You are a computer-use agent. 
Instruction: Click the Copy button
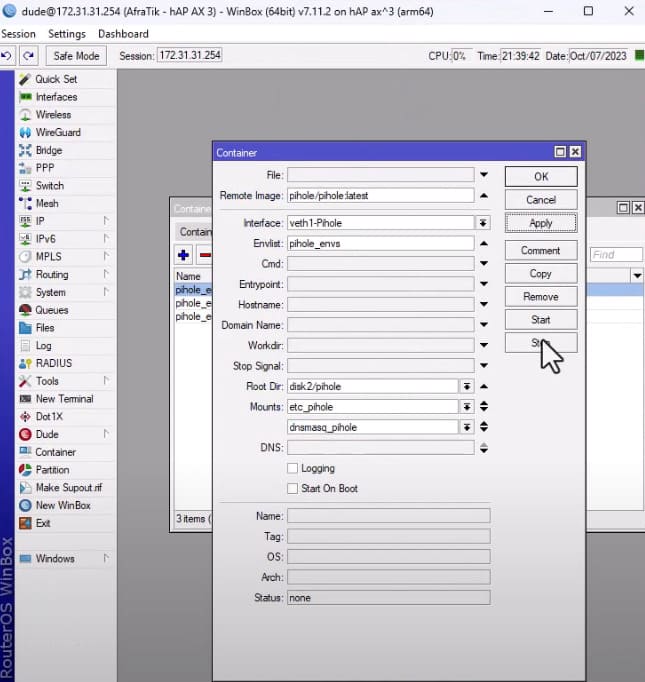click(x=541, y=274)
